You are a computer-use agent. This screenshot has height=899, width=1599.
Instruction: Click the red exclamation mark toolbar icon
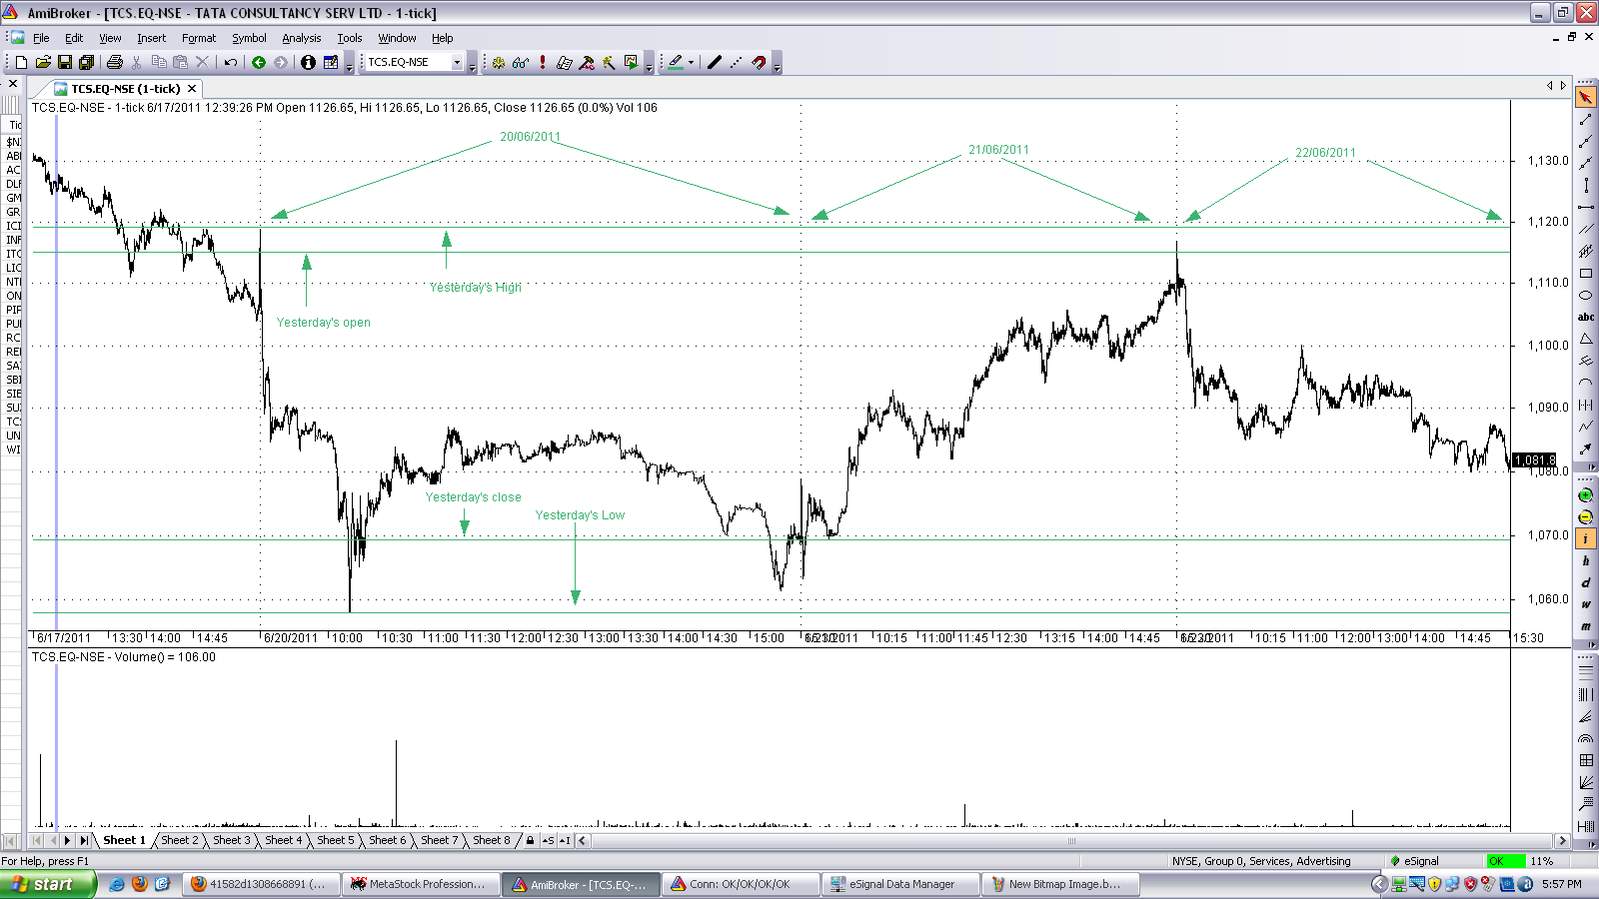(x=542, y=62)
